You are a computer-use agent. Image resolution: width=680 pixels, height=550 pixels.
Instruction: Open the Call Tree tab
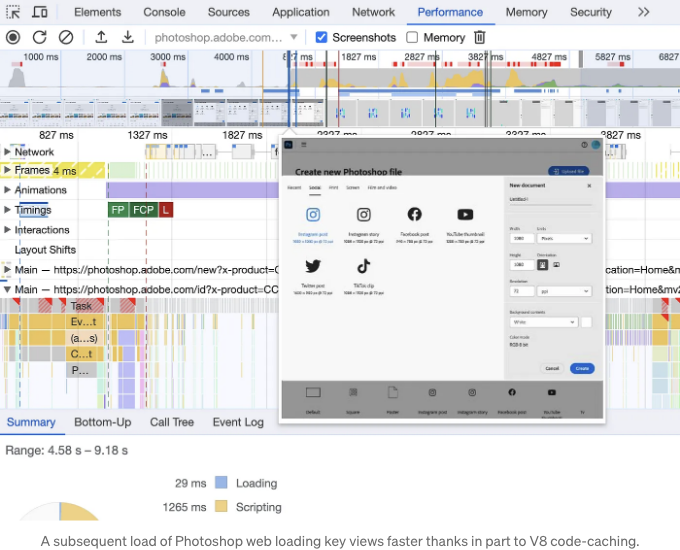pos(172,422)
